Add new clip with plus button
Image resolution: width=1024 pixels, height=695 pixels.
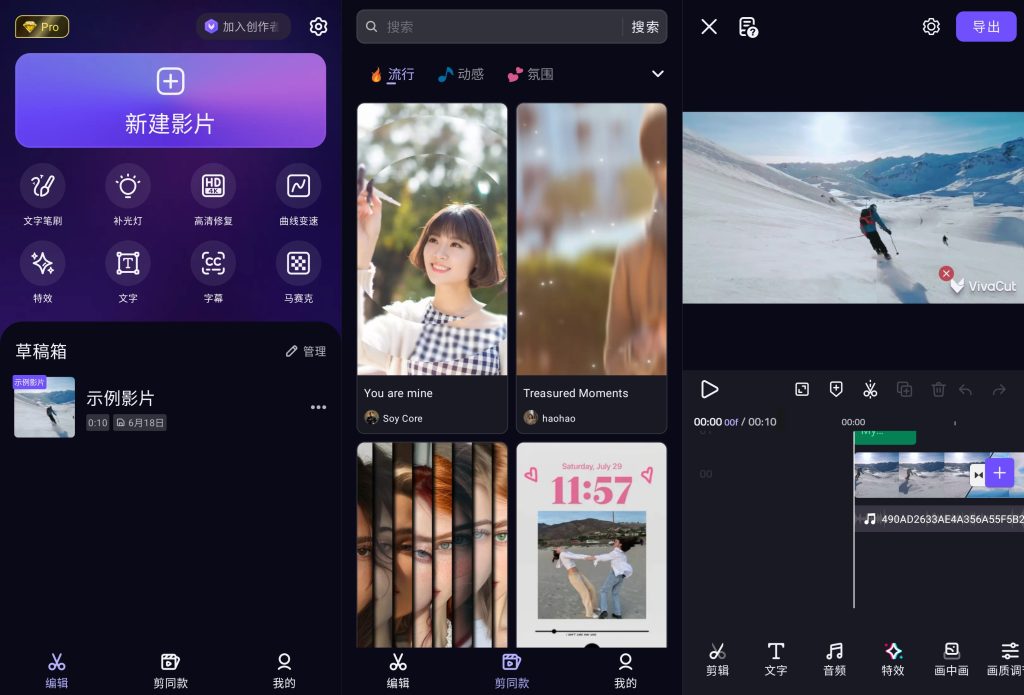pyautogui.click(x=1000, y=473)
